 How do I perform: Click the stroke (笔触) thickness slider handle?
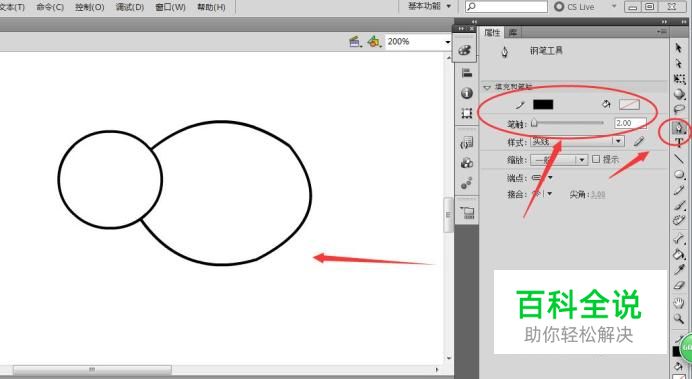point(534,122)
